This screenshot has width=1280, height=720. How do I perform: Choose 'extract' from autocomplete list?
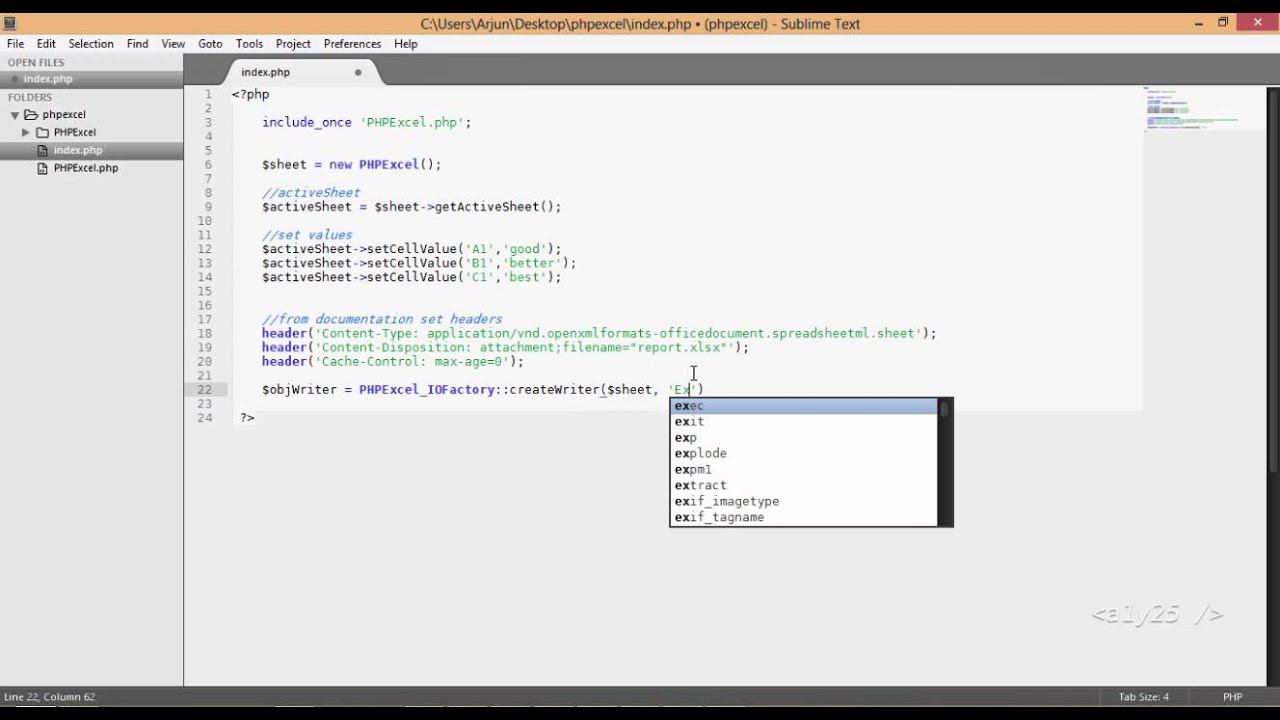[x=804, y=486]
